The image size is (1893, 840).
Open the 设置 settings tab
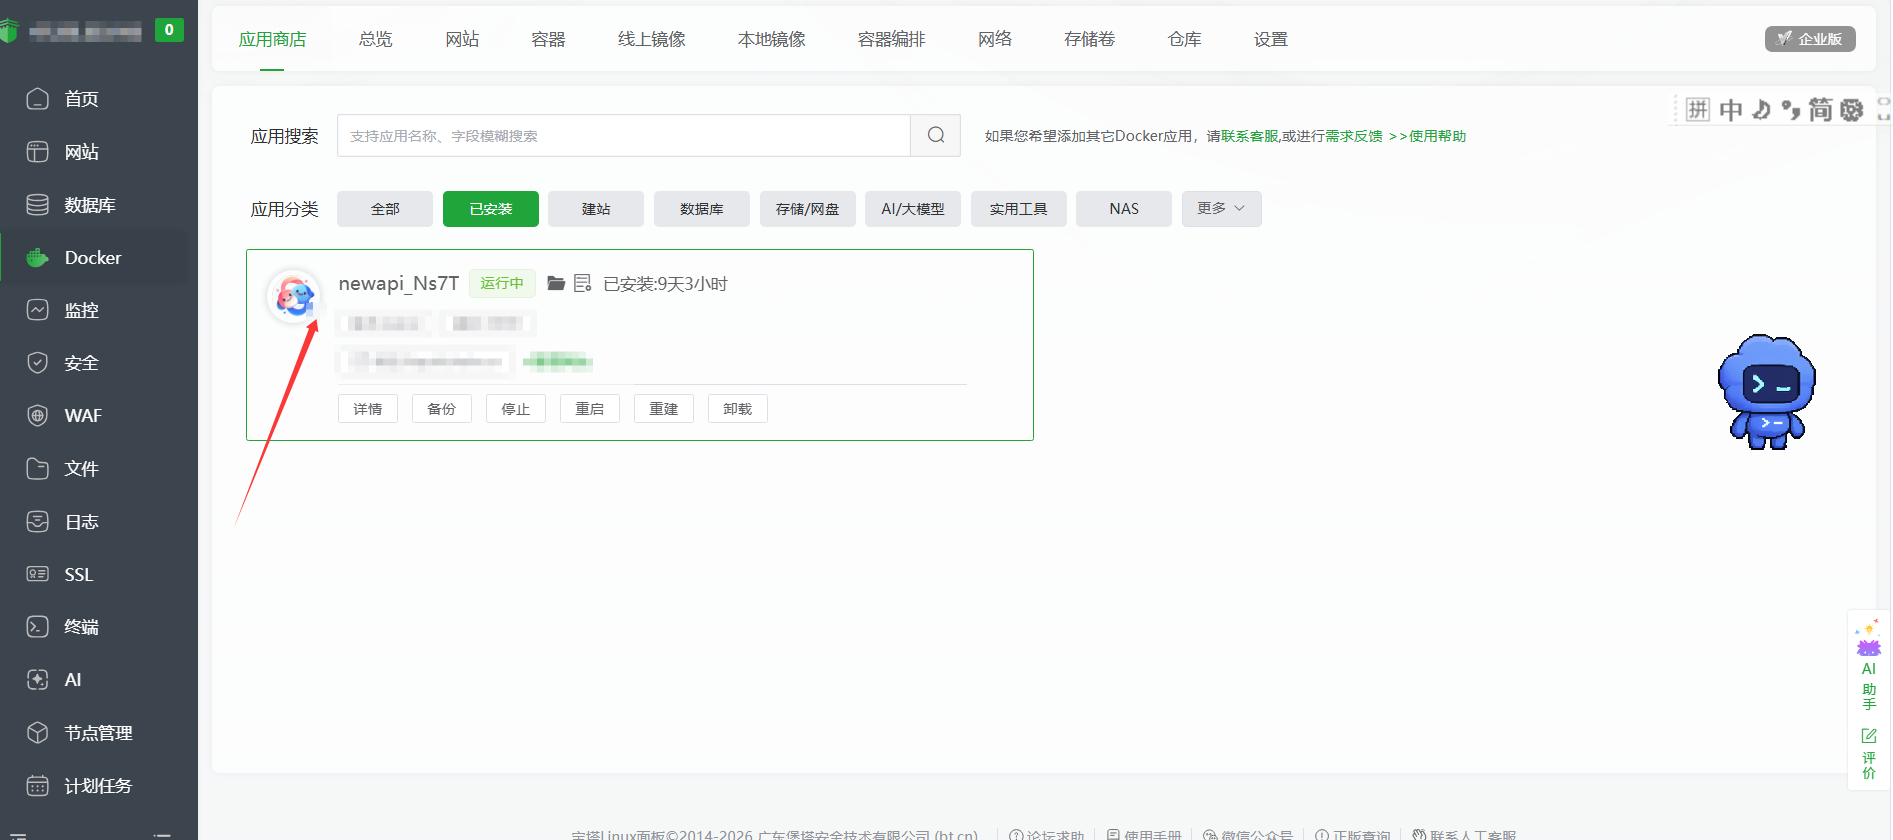1271,39
